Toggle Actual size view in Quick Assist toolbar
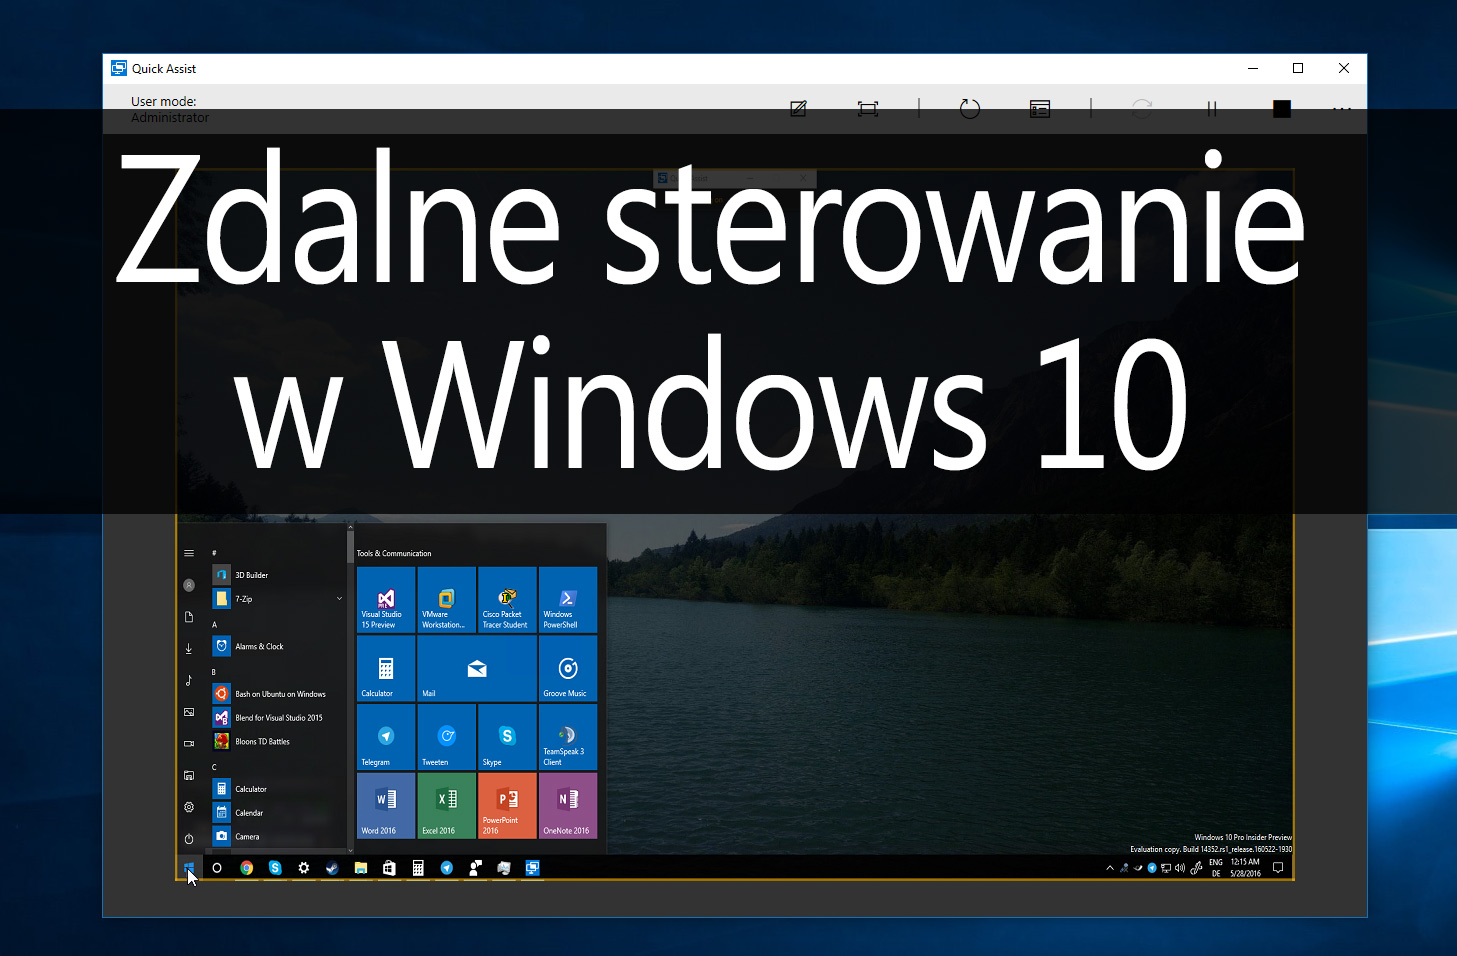This screenshot has width=1457, height=956. tap(868, 108)
